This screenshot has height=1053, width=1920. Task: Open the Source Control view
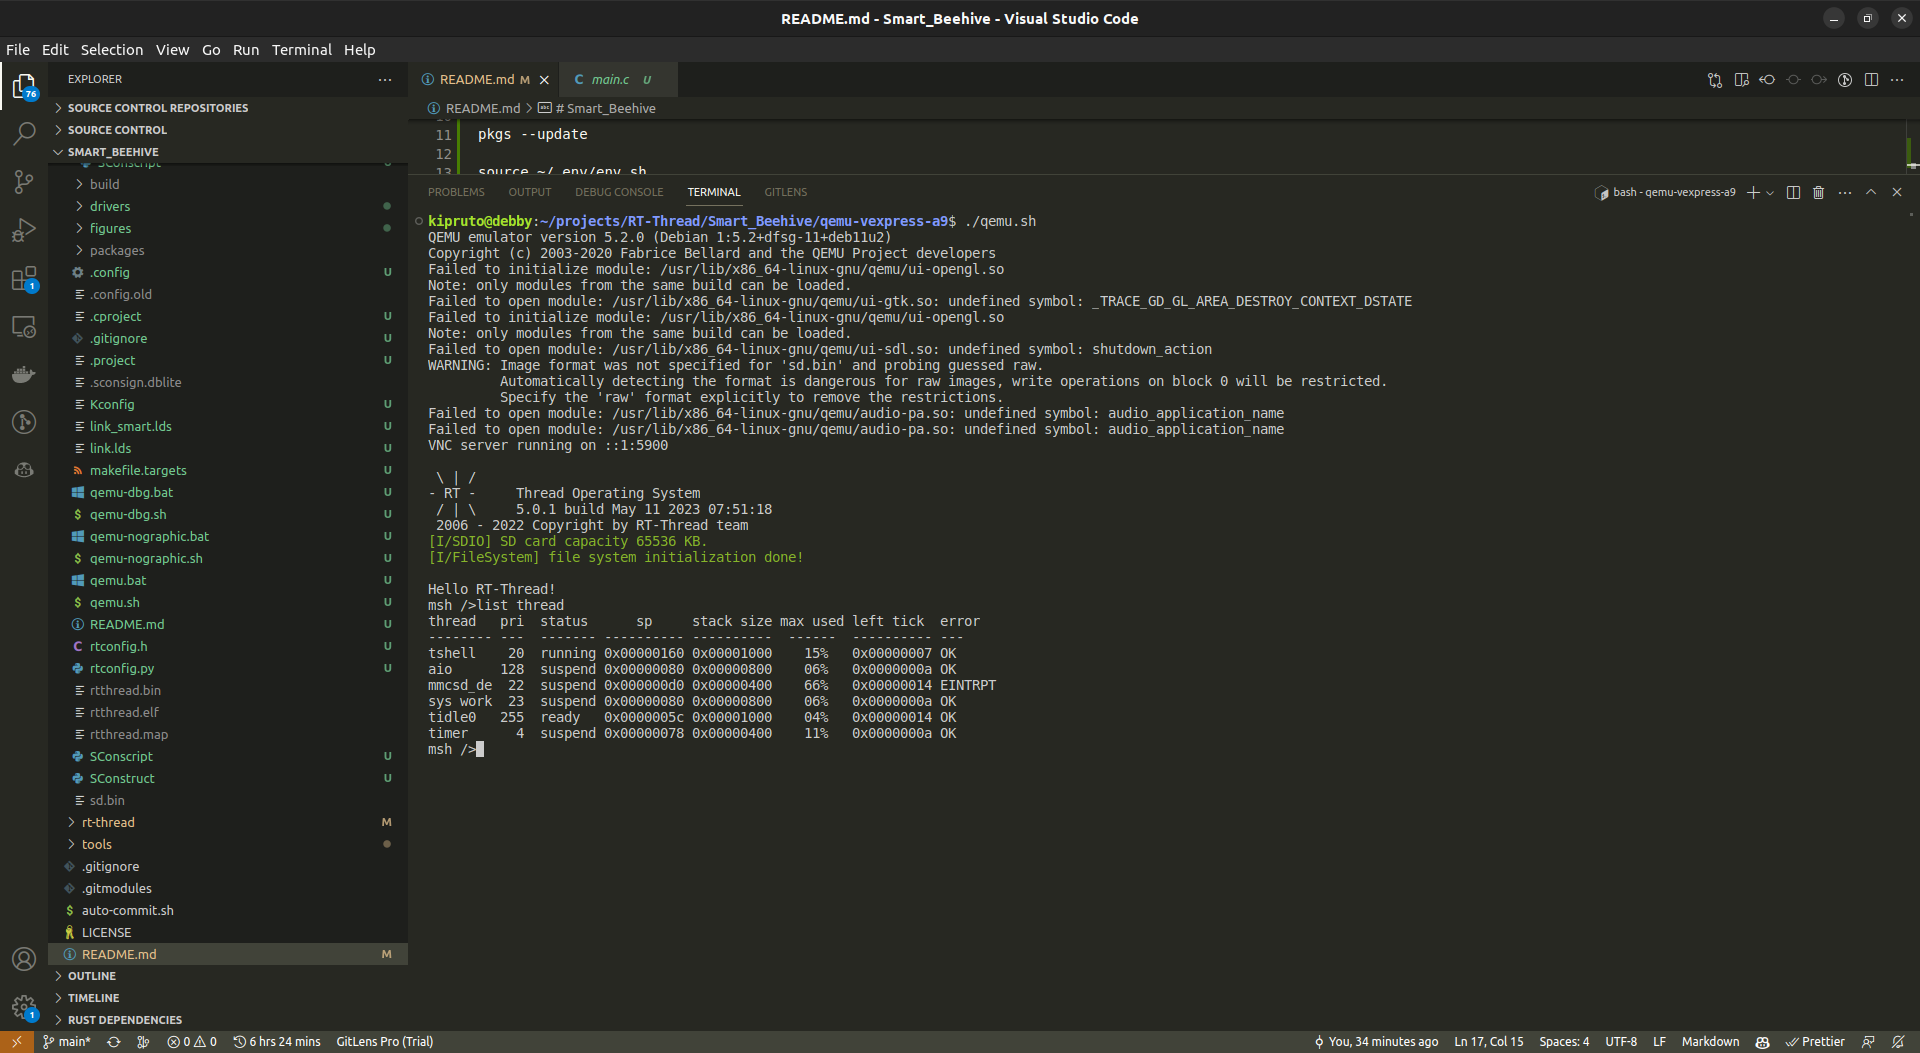tap(24, 181)
